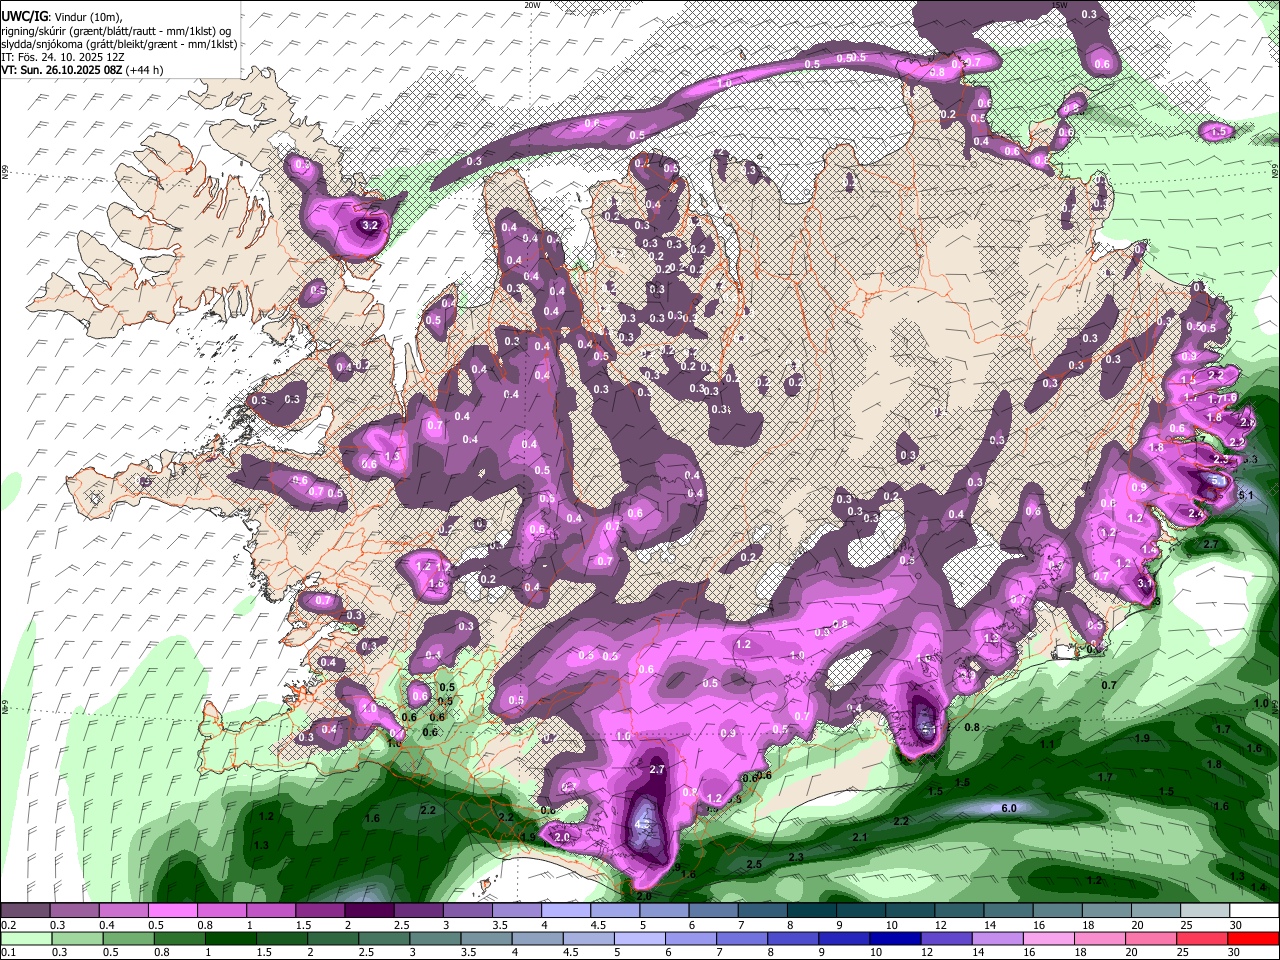1280x960 pixels.
Task: Select the light grey snow swatch starting at 25
Action: (x=1205, y=911)
